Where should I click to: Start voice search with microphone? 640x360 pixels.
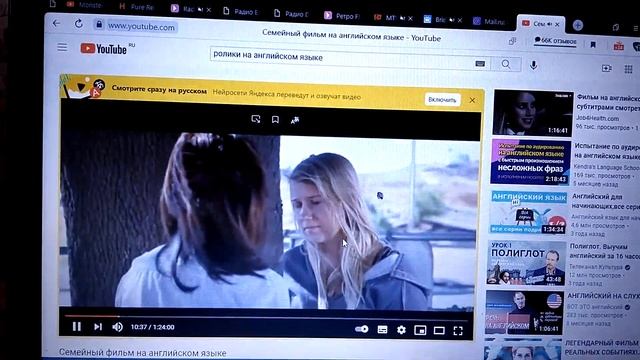pos(533,65)
